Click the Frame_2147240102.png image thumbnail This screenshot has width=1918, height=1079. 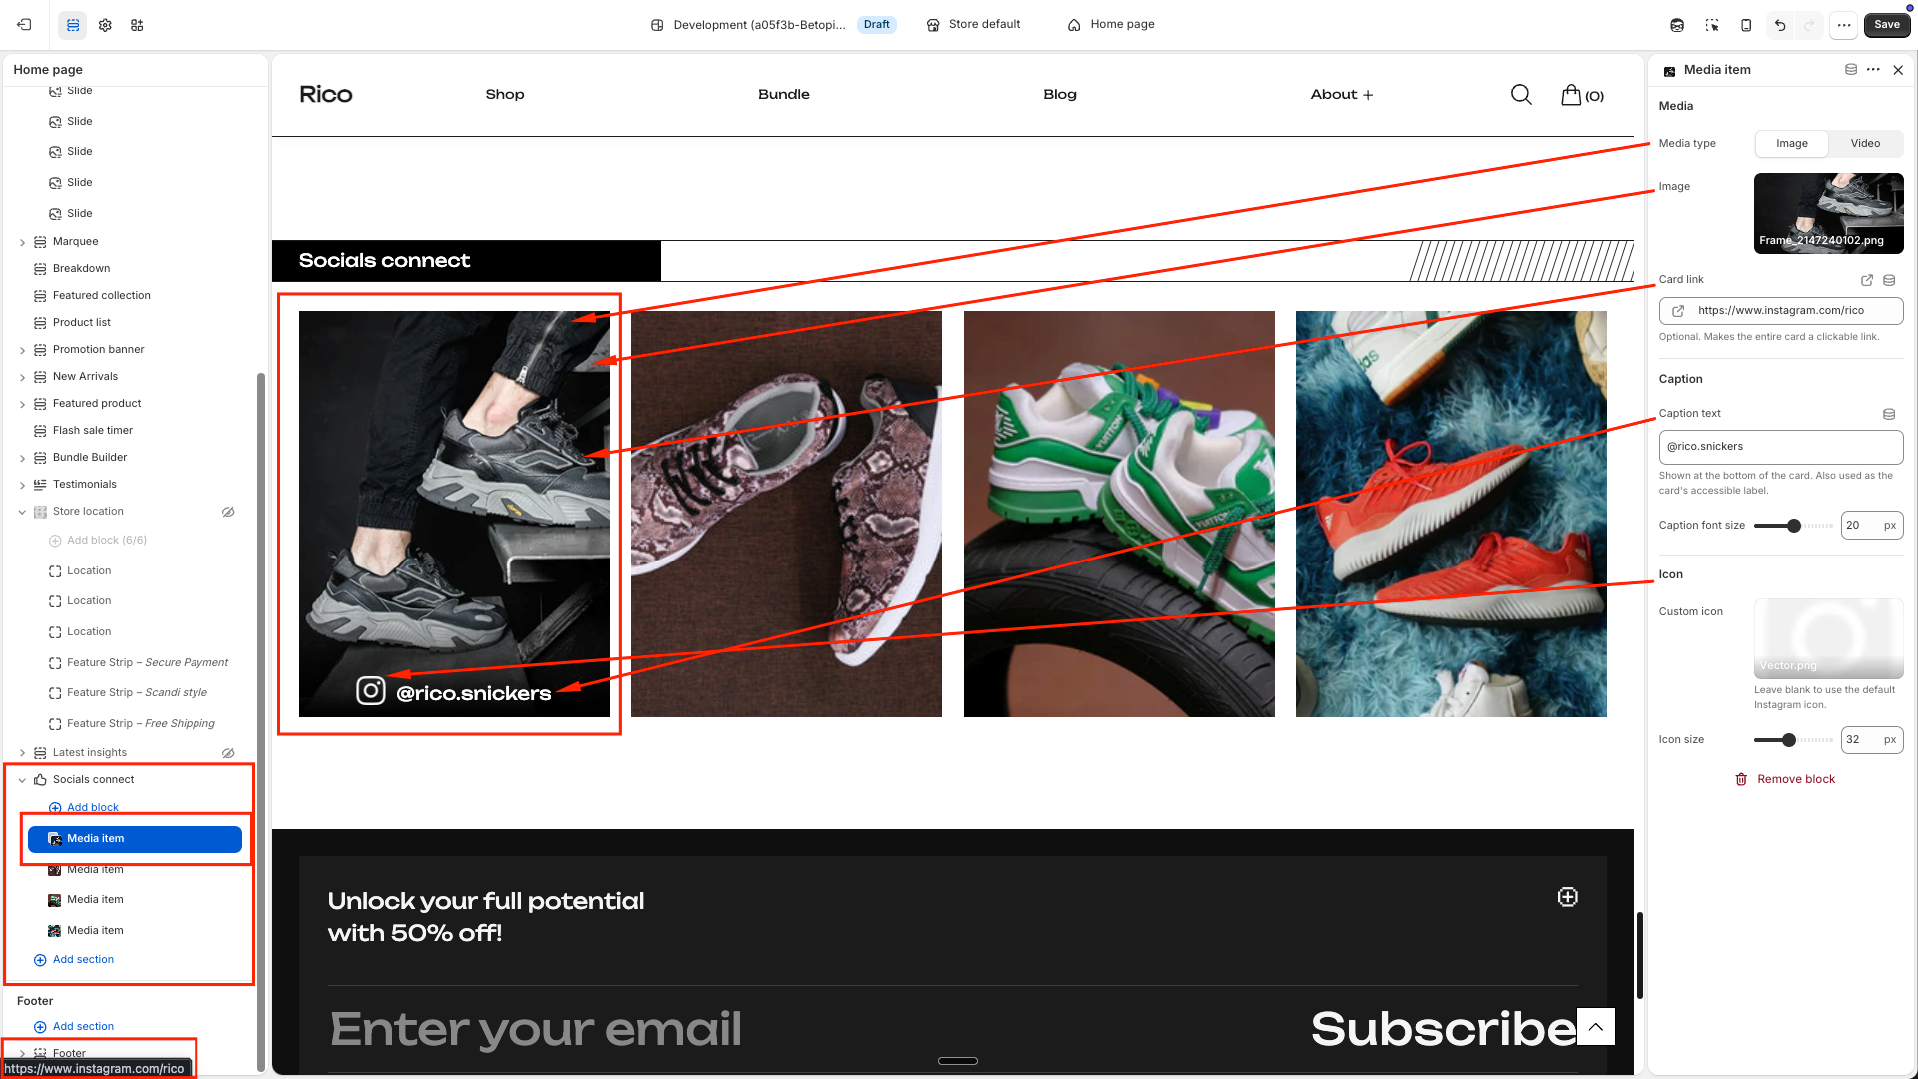click(x=1828, y=213)
